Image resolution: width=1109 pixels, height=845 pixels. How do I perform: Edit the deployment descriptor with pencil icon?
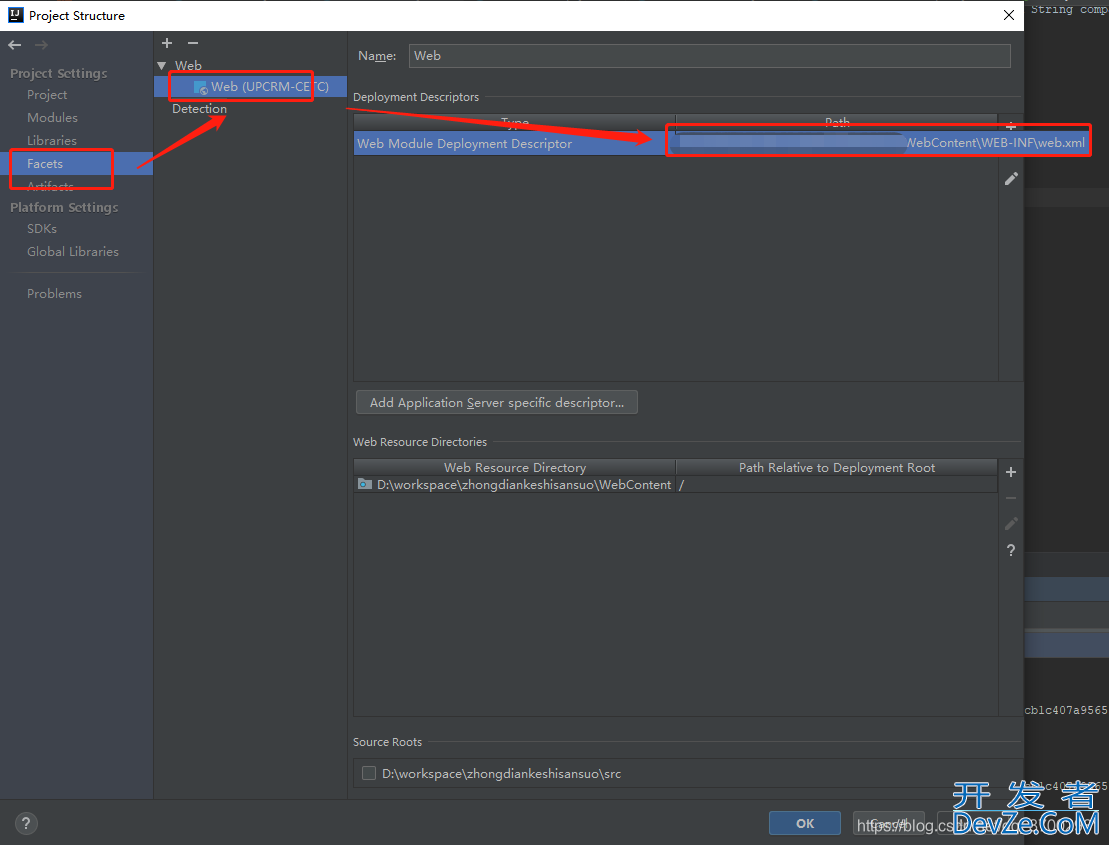click(x=1011, y=179)
